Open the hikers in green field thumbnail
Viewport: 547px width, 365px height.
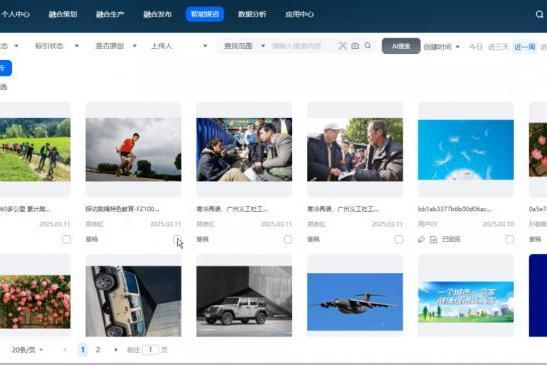(x=35, y=149)
